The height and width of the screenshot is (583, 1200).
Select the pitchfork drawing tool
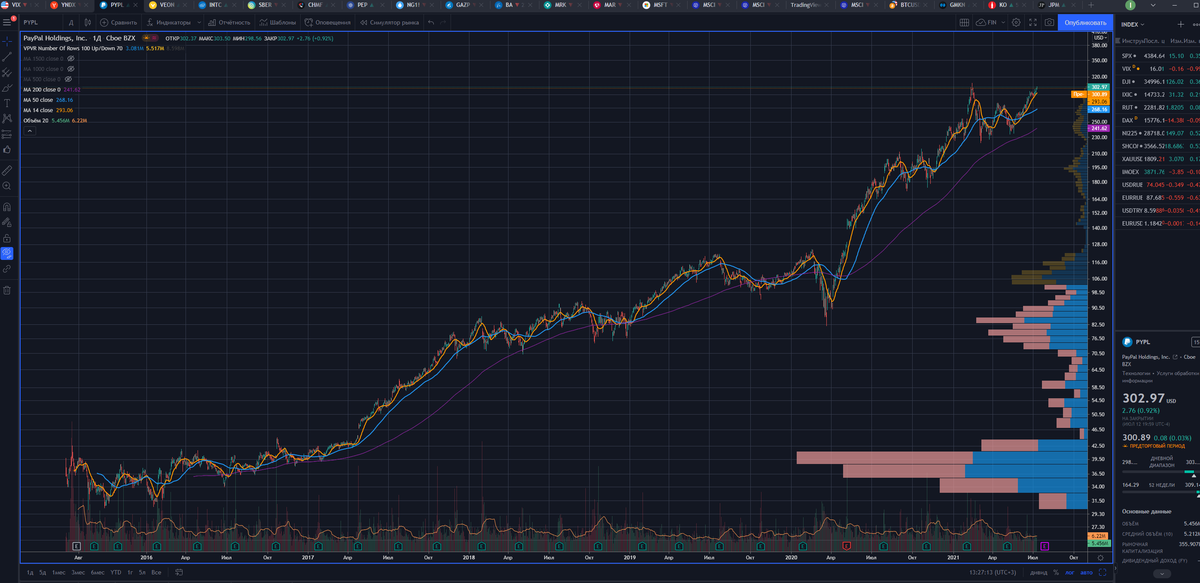[7, 72]
